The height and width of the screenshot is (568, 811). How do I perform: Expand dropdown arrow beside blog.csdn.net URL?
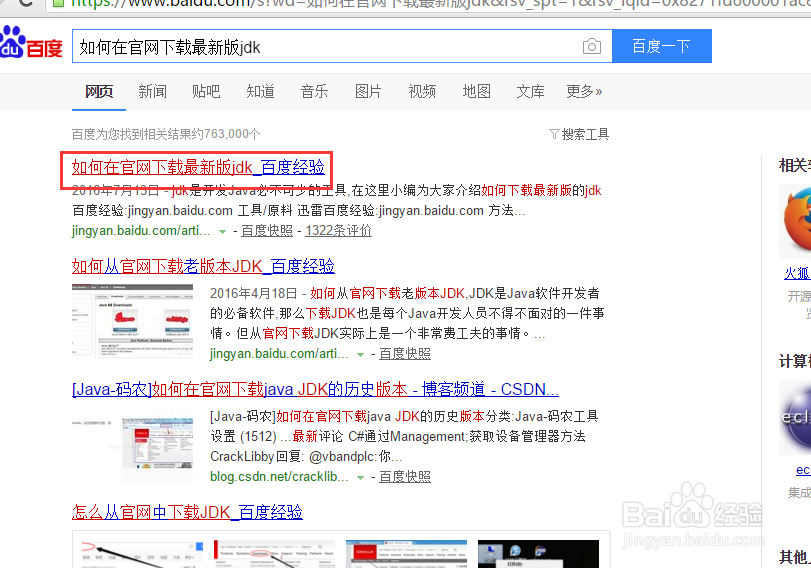(x=361, y=478)
